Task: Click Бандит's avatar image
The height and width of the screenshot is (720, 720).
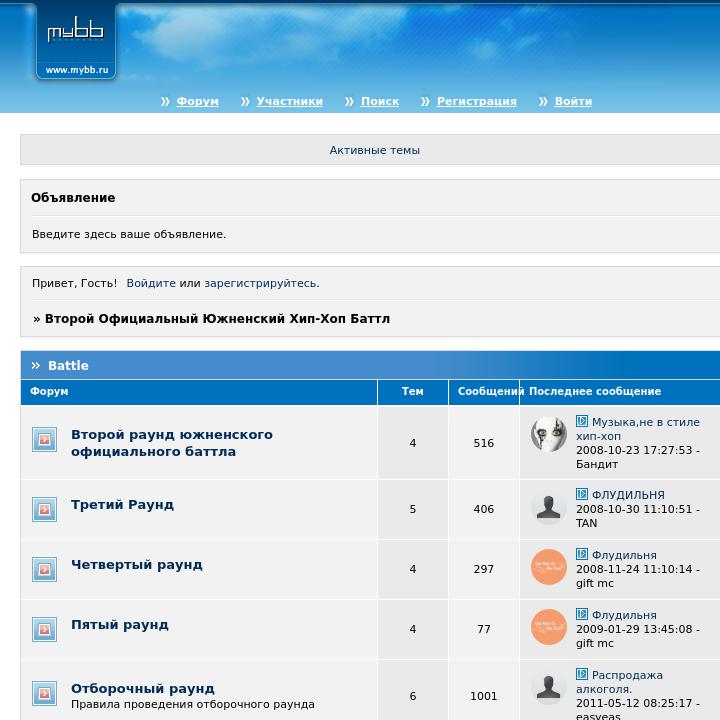Action: (x=549, y=434)
